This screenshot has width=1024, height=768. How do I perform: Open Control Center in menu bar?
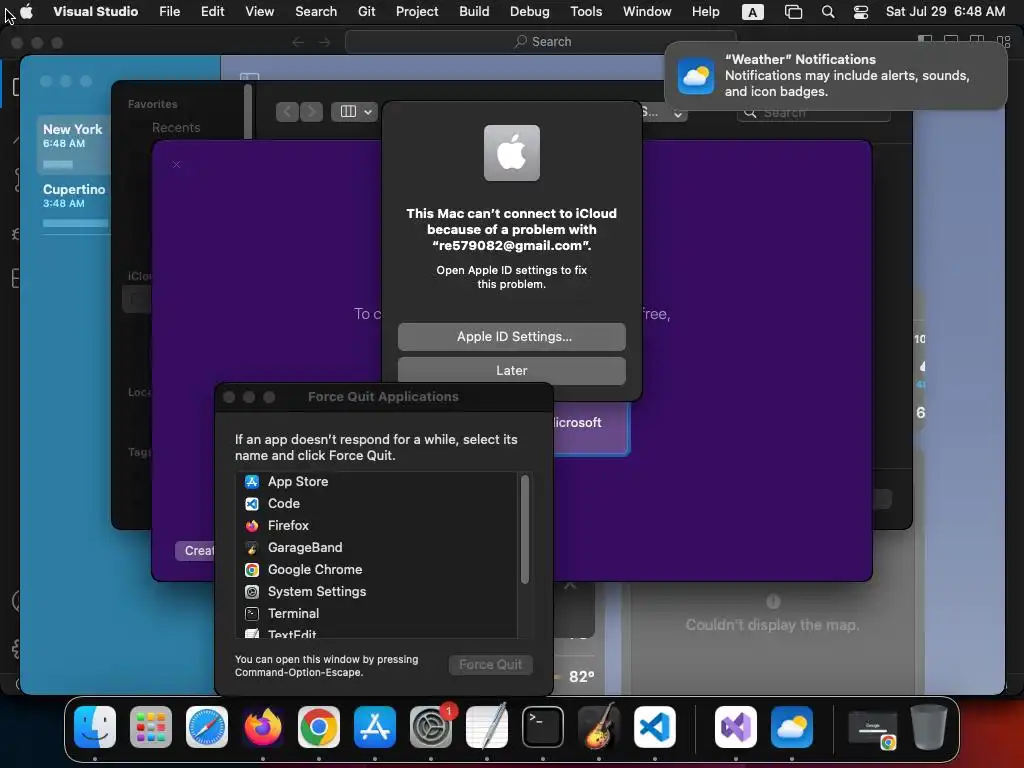(861, 12)
